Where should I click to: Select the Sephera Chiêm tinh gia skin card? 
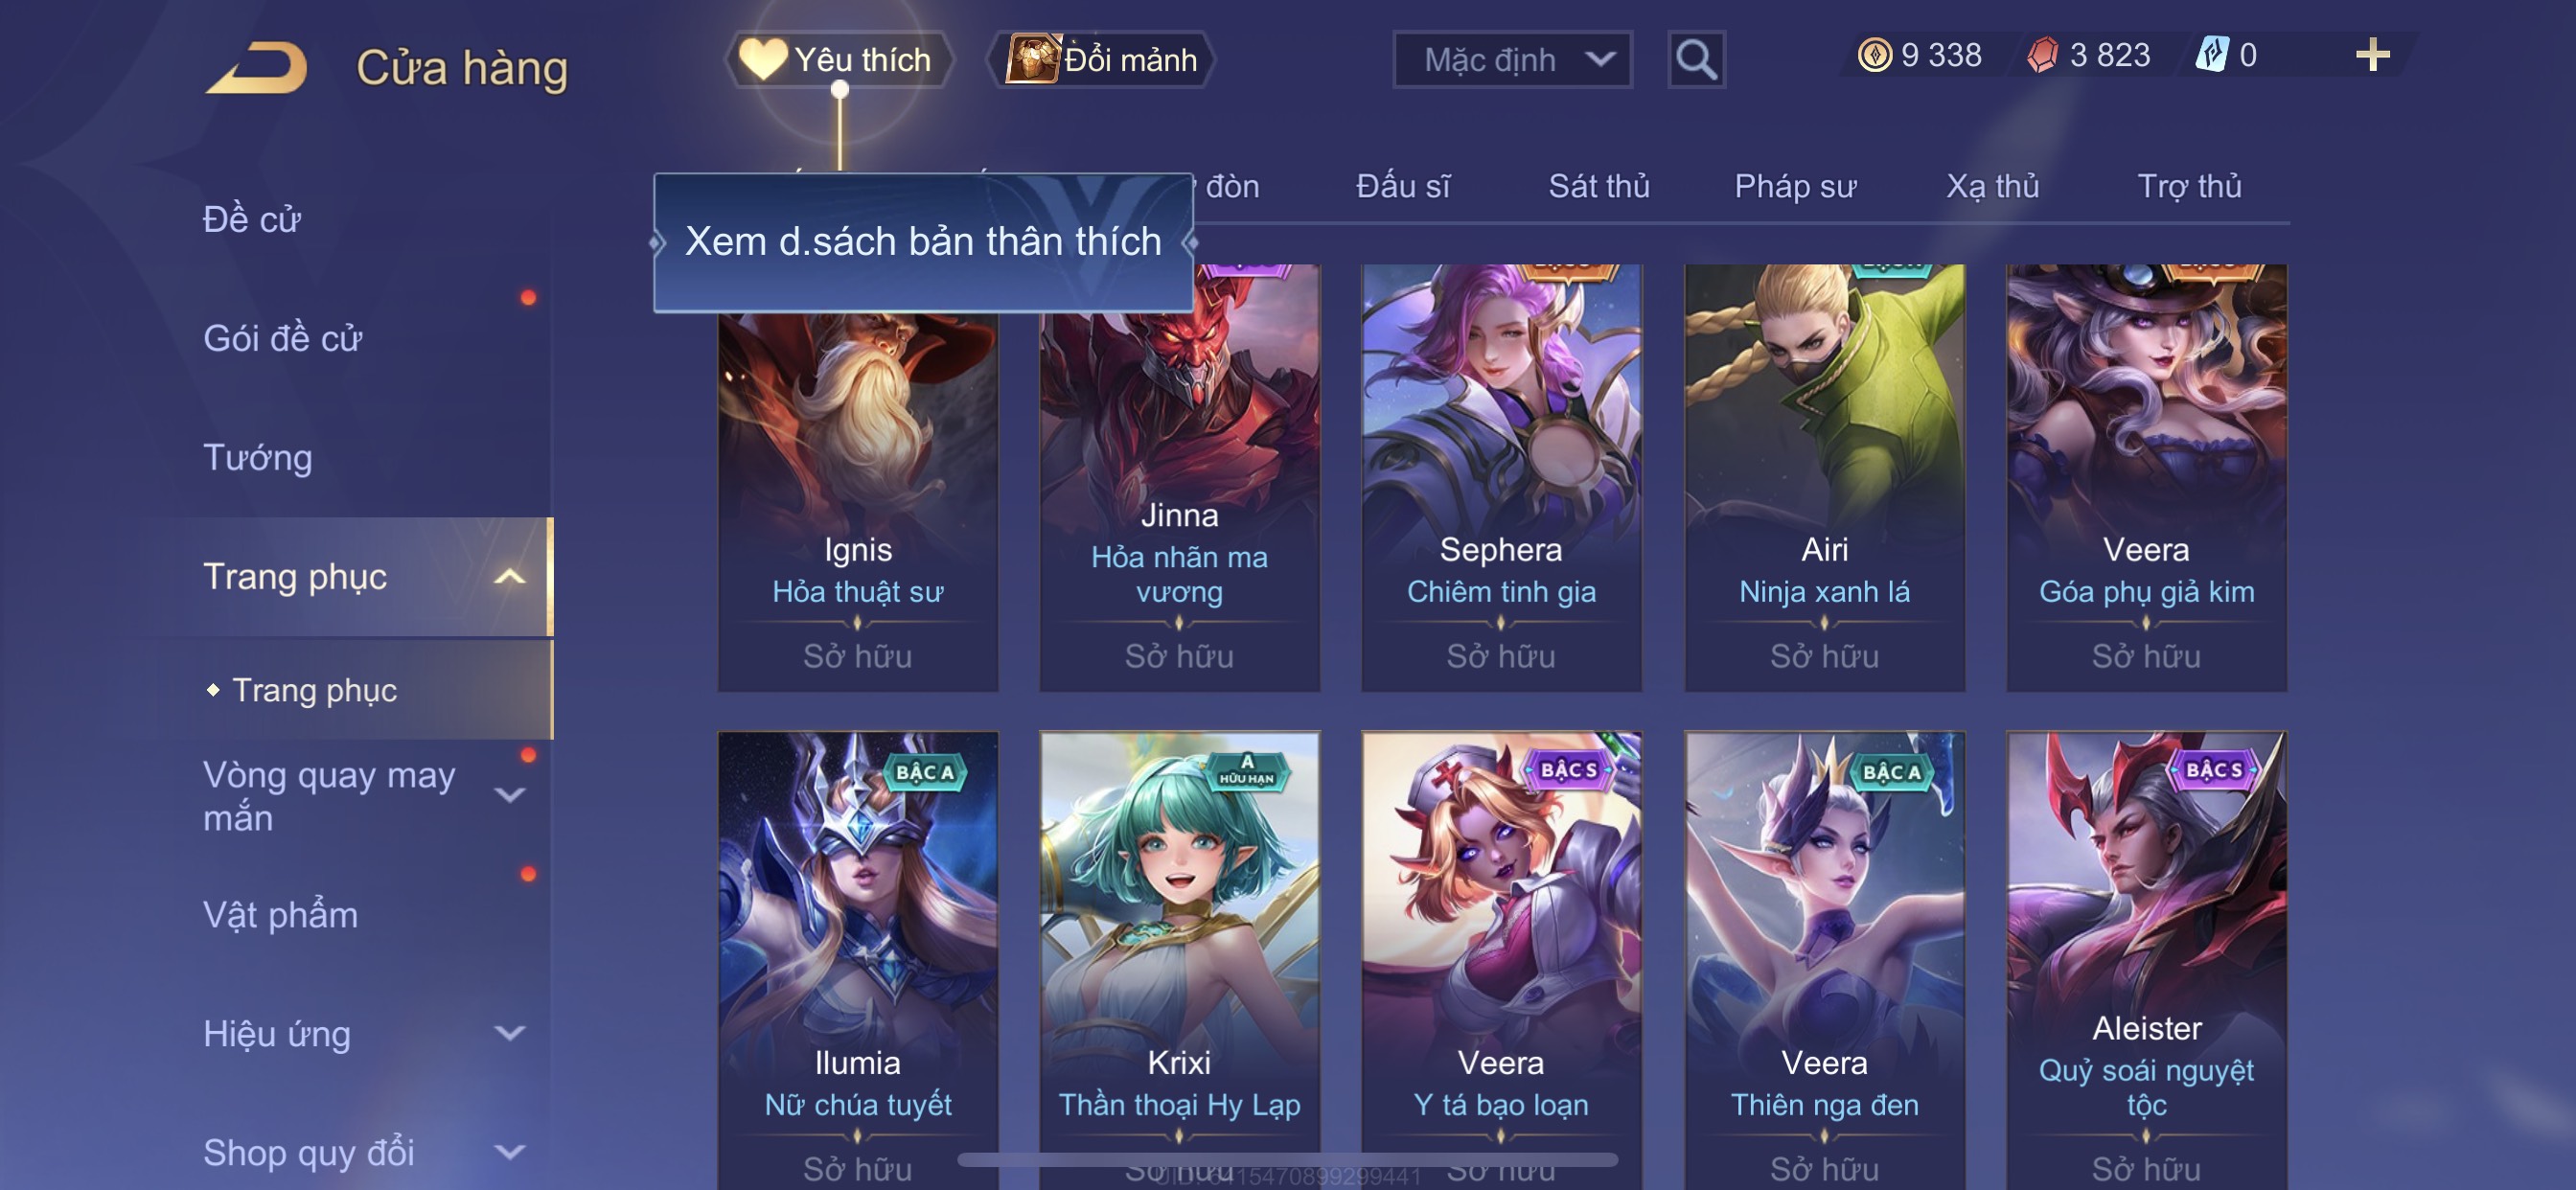tap(1501, 478)
